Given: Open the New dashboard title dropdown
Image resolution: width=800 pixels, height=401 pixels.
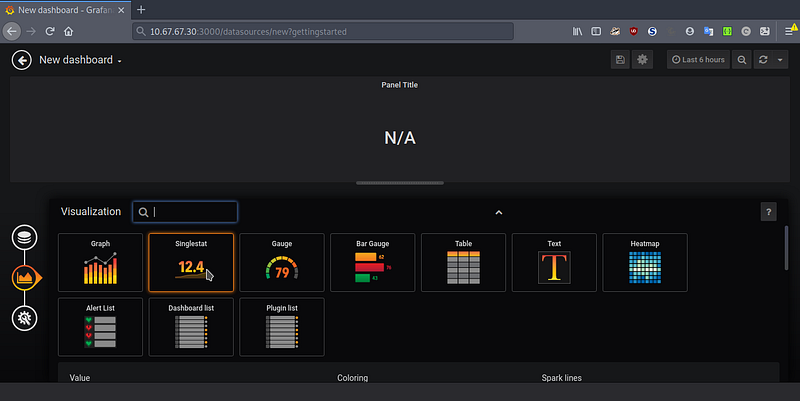Looking at the screenshot, I should click(x=81, y=60).
